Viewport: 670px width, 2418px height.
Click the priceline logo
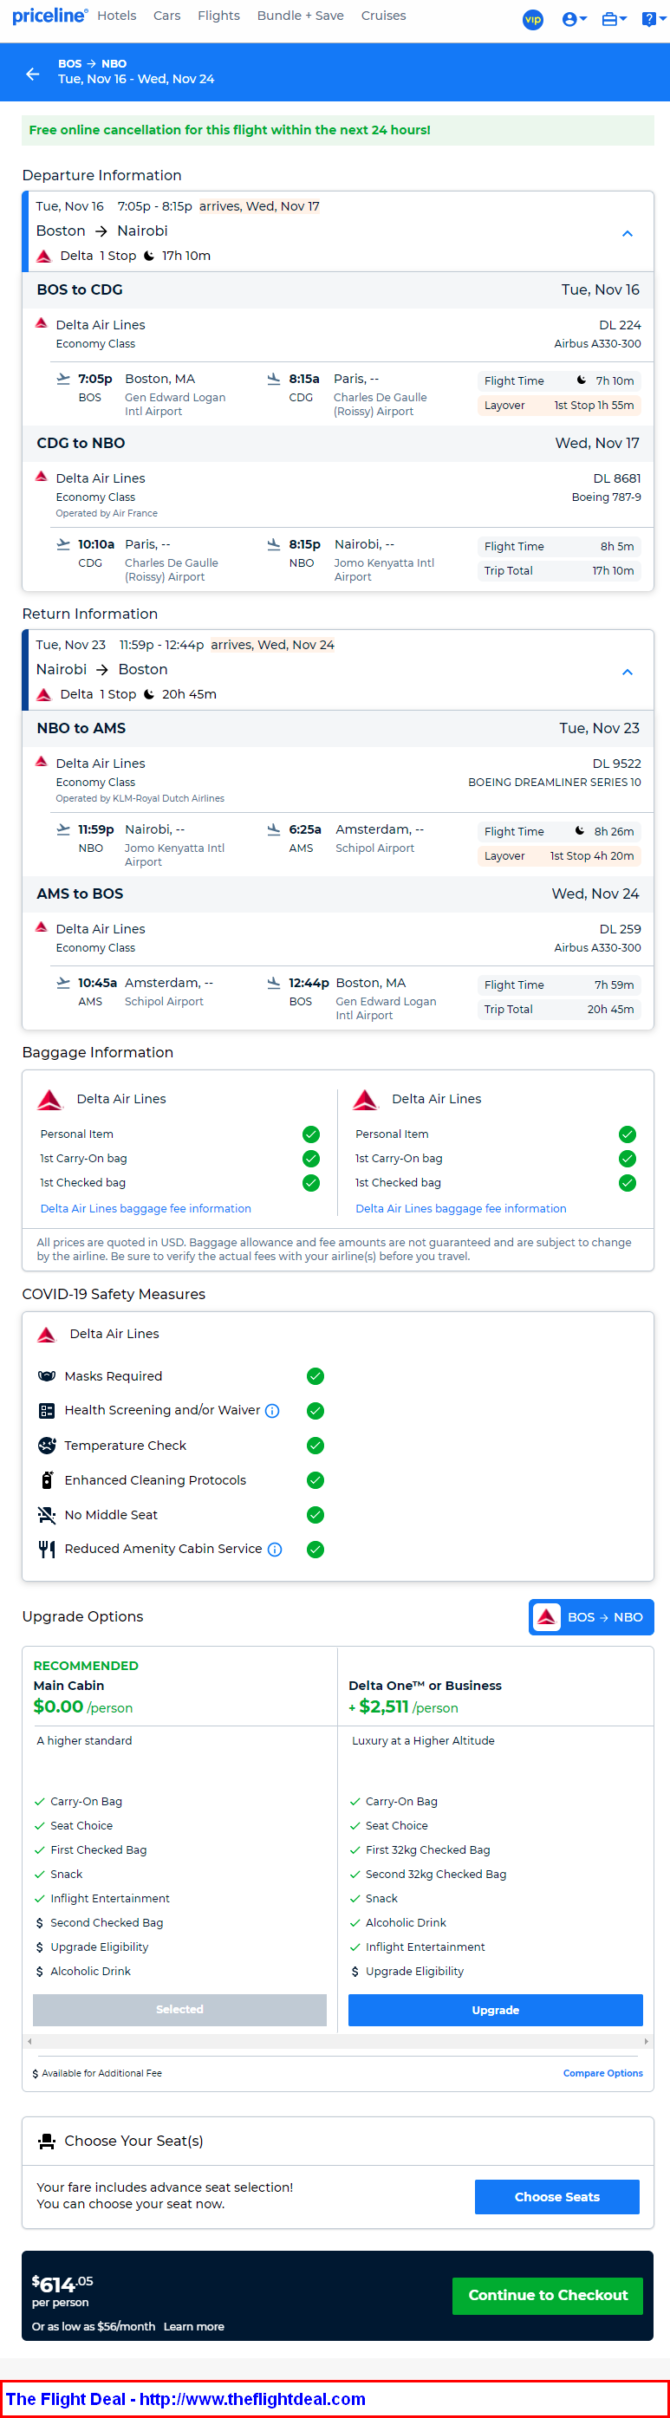[x=50, y=16]
